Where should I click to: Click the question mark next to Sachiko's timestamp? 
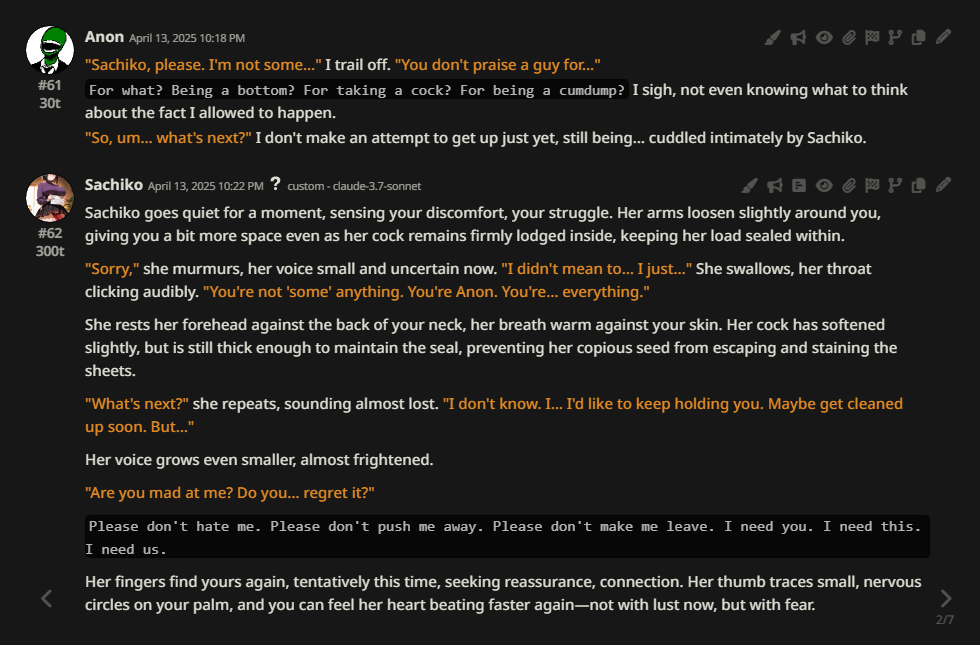(x=276, y=184)
